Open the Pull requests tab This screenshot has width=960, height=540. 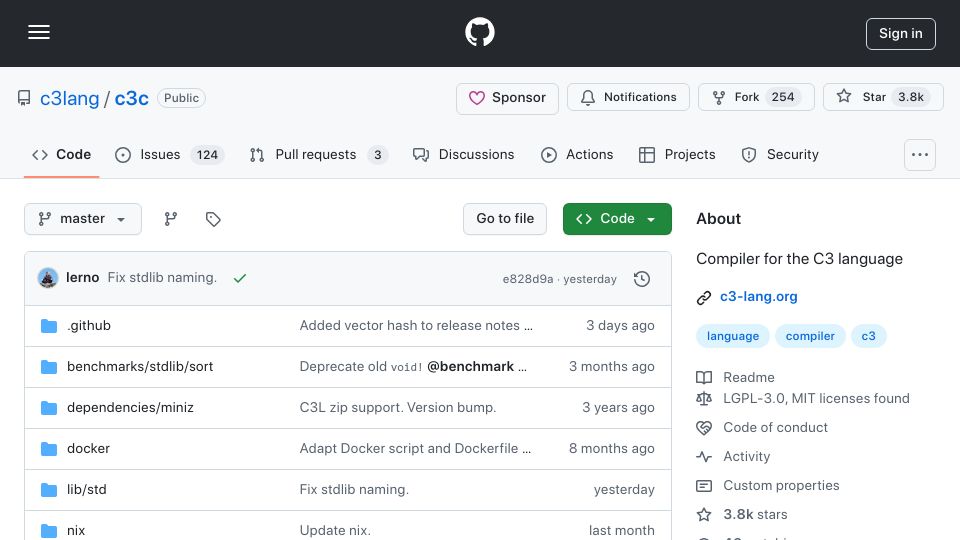point(318,155)
